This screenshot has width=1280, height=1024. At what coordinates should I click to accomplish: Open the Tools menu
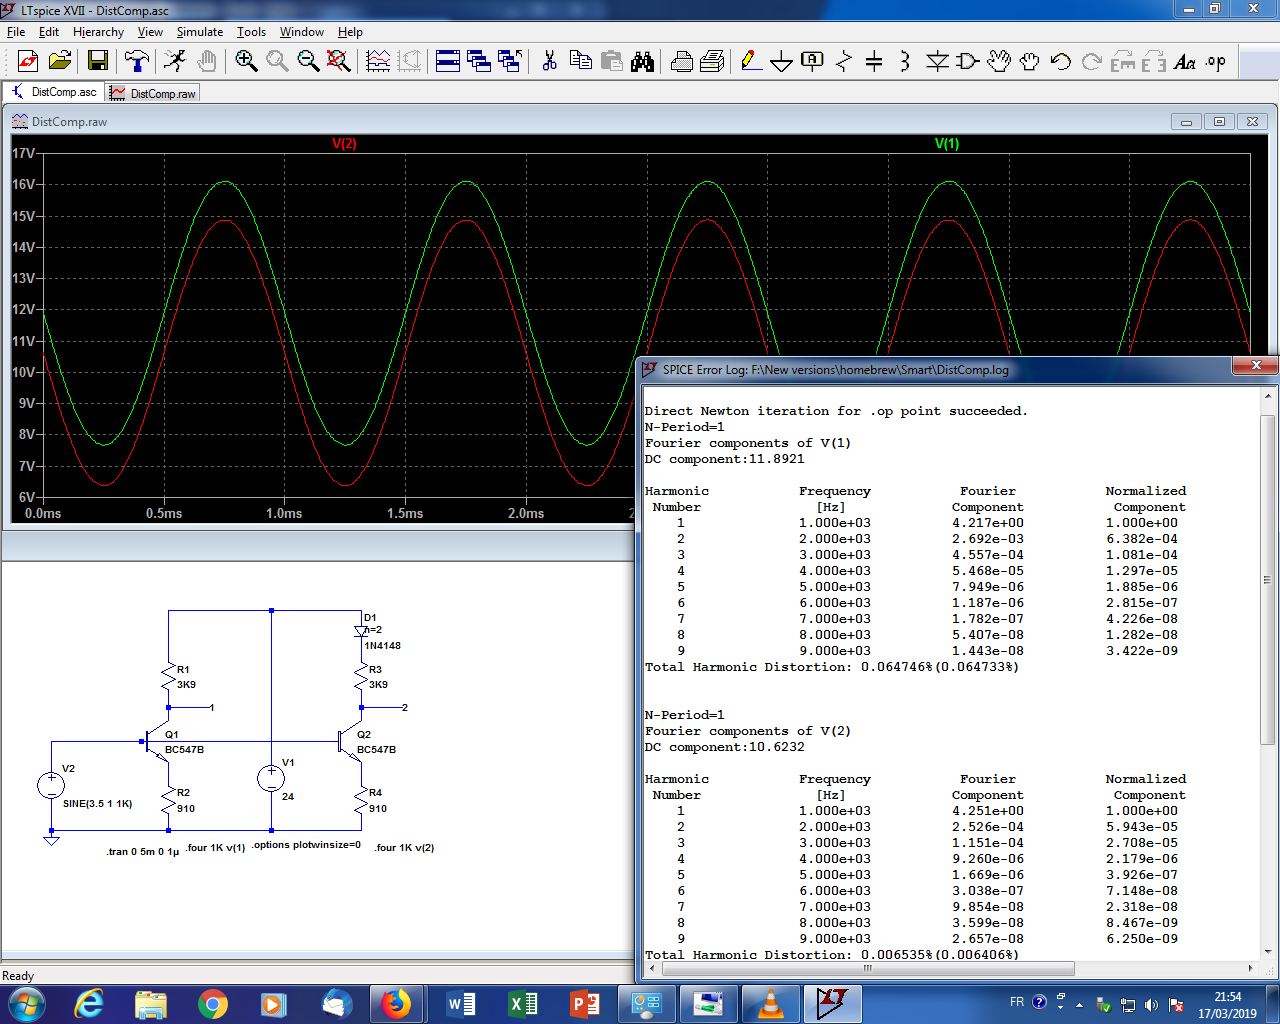pyautogui.click(x=251, y=32)
